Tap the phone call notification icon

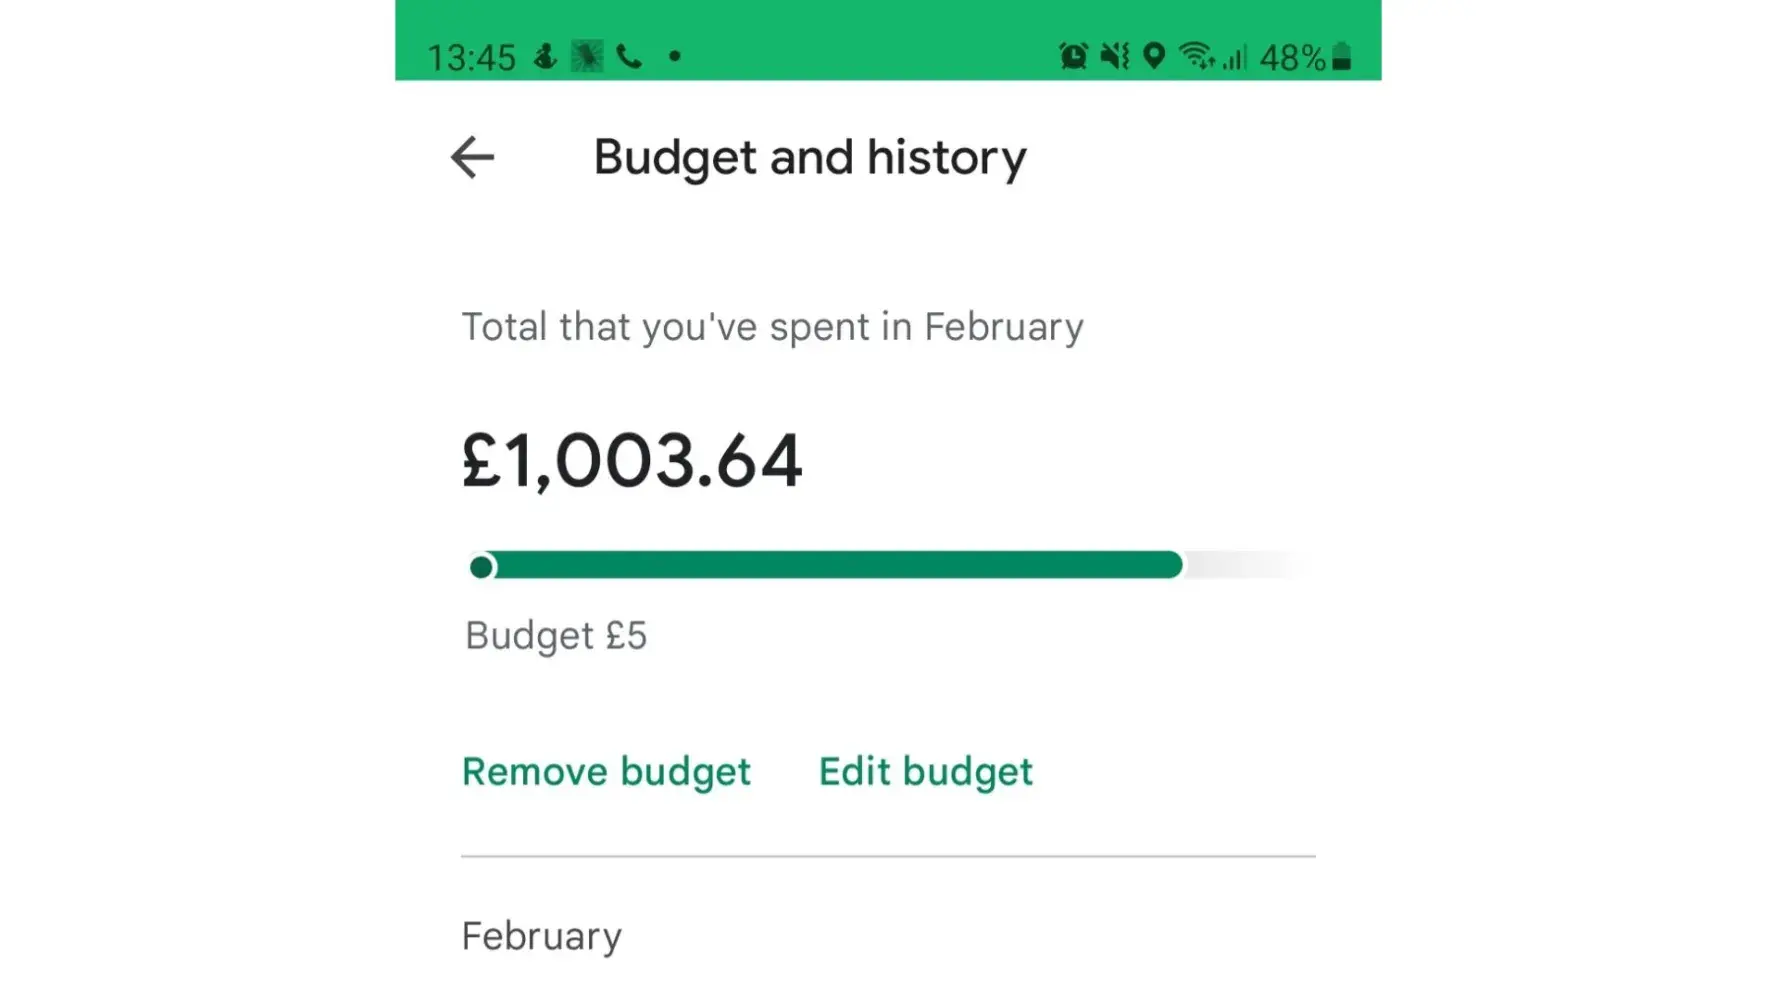(x=629, y=56)
